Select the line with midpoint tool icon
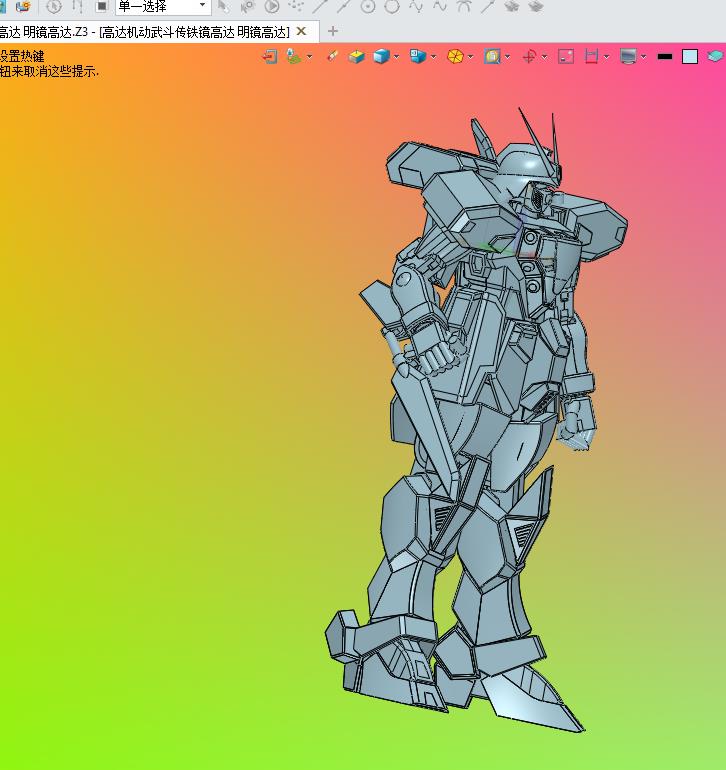 (344, 6)
